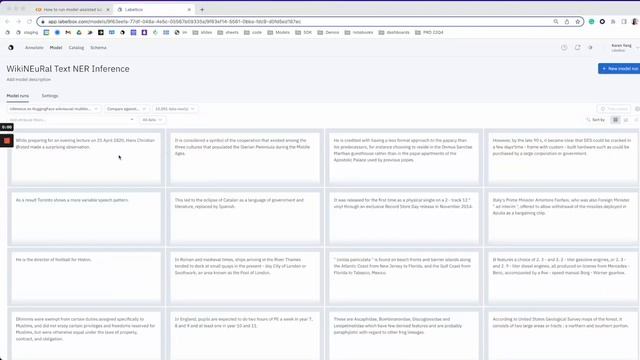Open the Compare against dropdown

pyautogui.click(x=126, y=109)
